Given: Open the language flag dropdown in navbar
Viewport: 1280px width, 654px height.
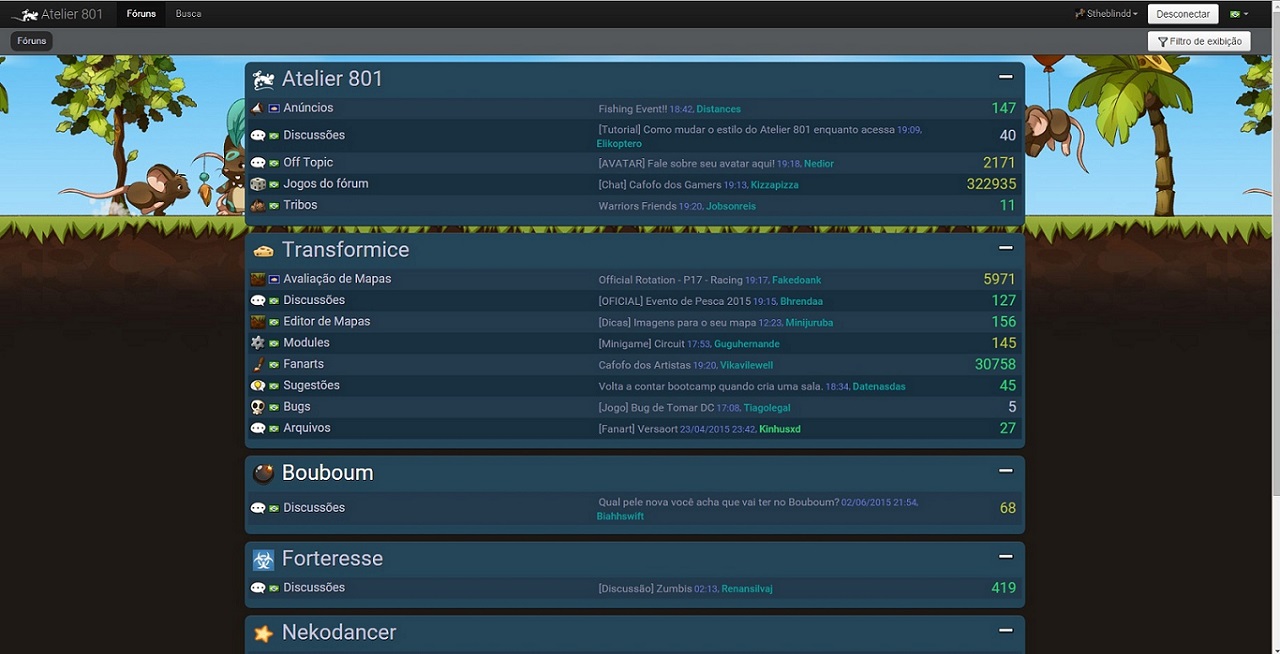Looking at the screenshot, I should [x=1239, y=14].
